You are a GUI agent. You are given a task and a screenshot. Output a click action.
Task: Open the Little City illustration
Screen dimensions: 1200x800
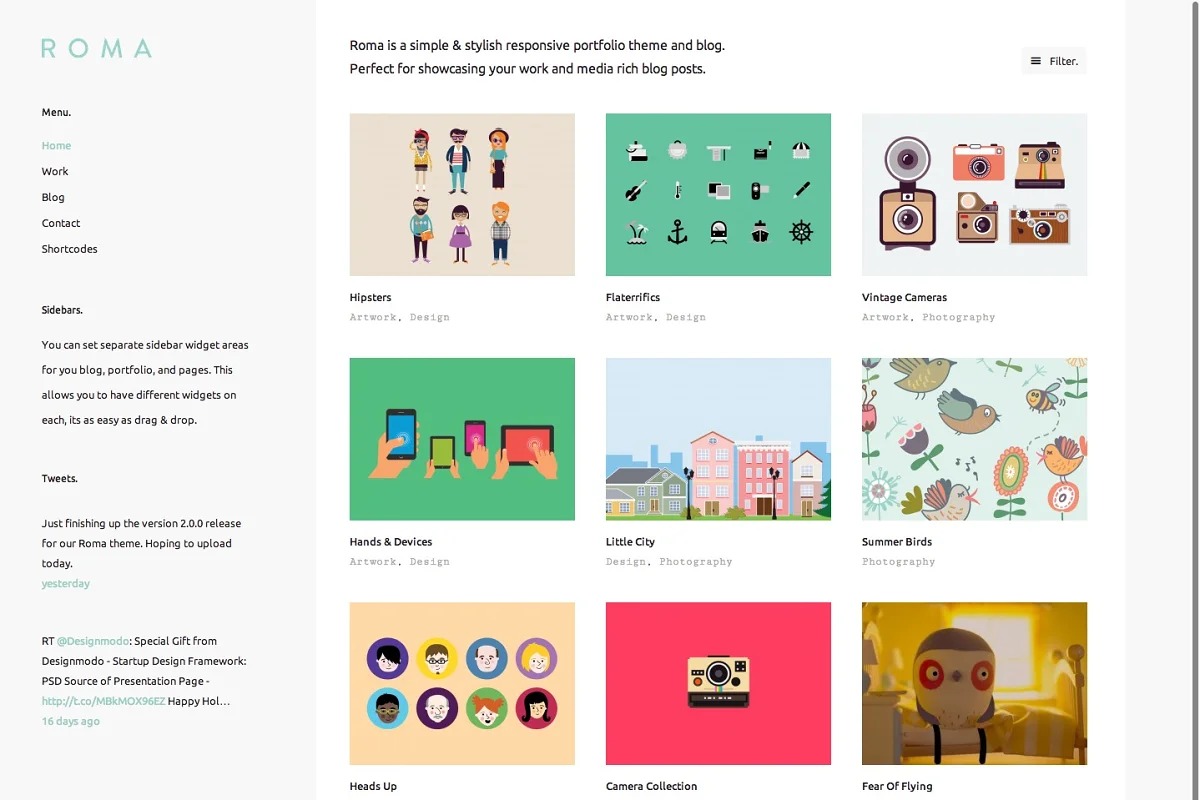pos(718,439)
